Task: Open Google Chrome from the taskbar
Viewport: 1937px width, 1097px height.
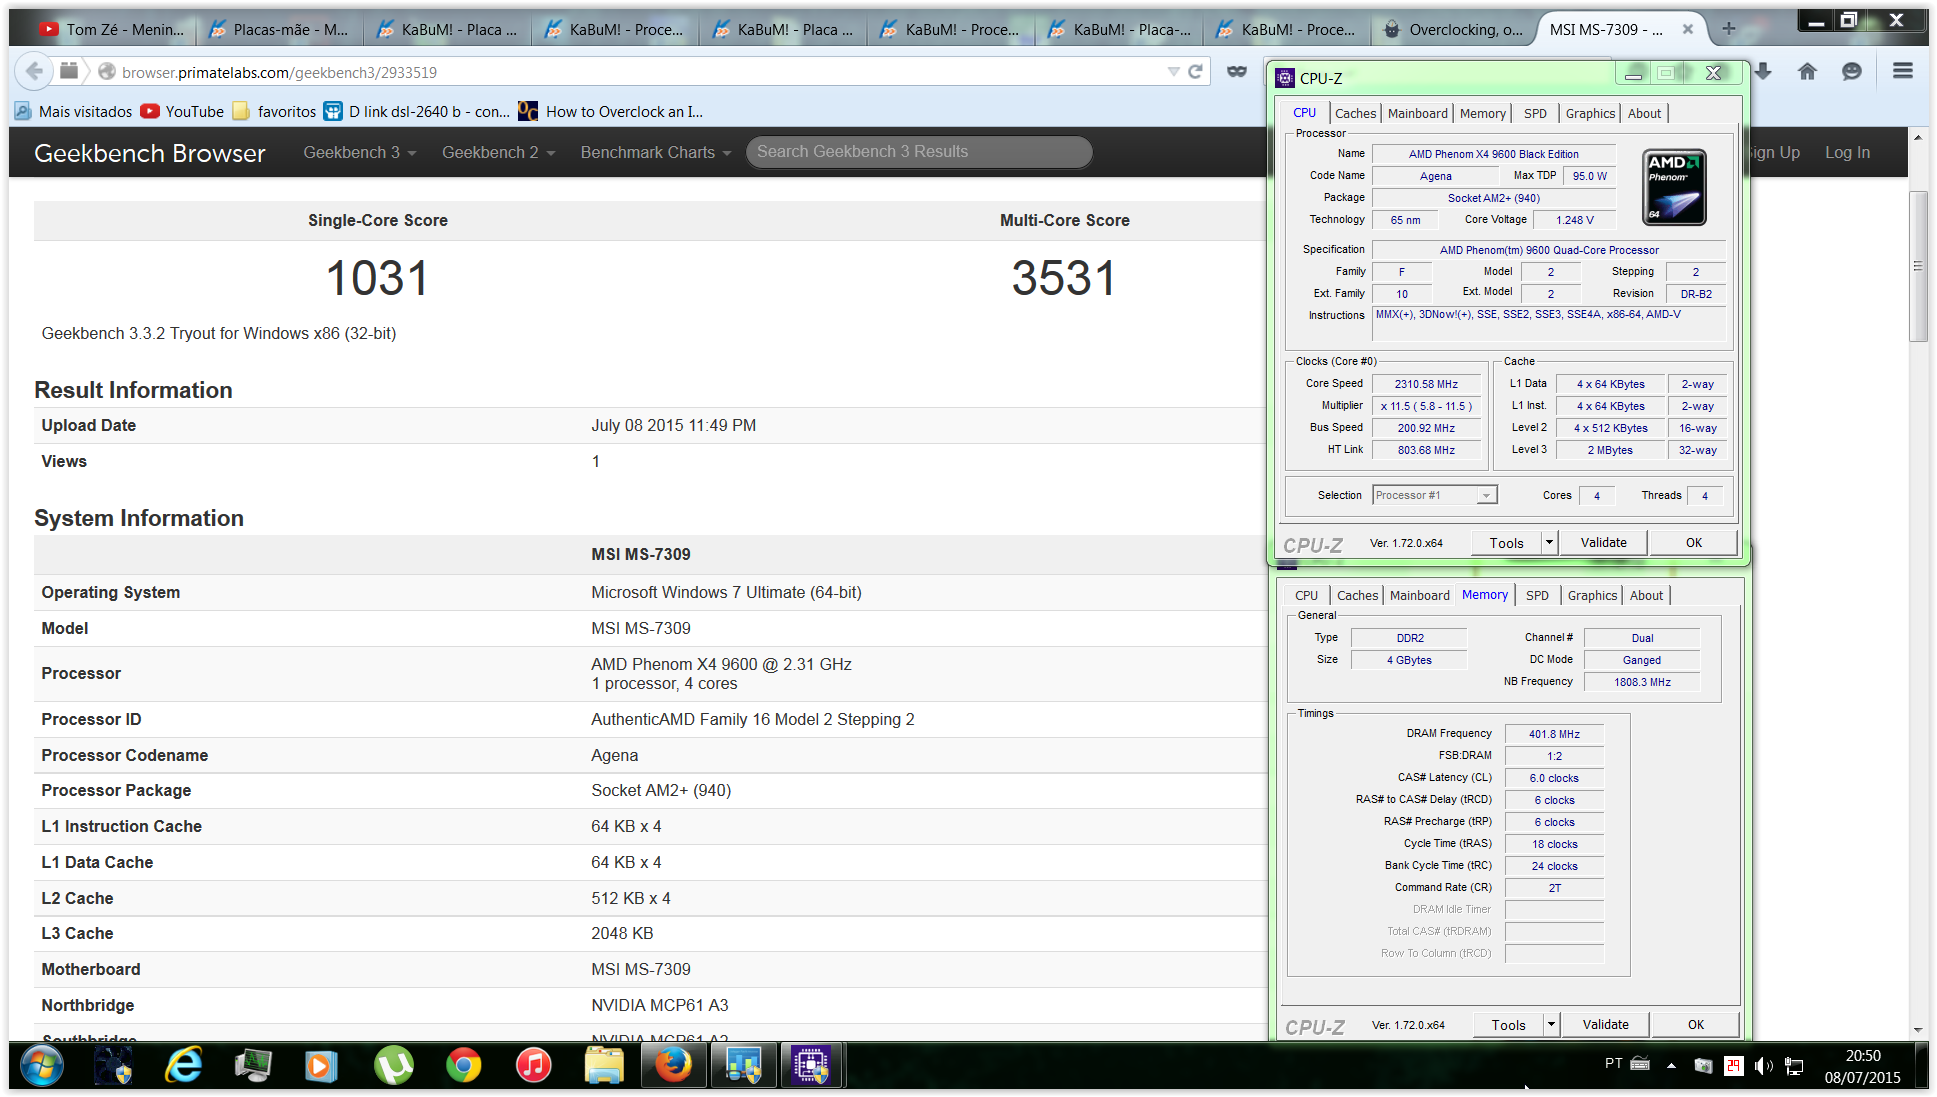Action: [463, 1066]
